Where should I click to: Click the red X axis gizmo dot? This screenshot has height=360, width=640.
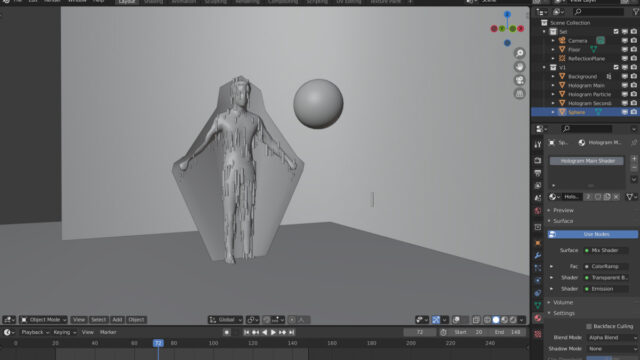520,29
